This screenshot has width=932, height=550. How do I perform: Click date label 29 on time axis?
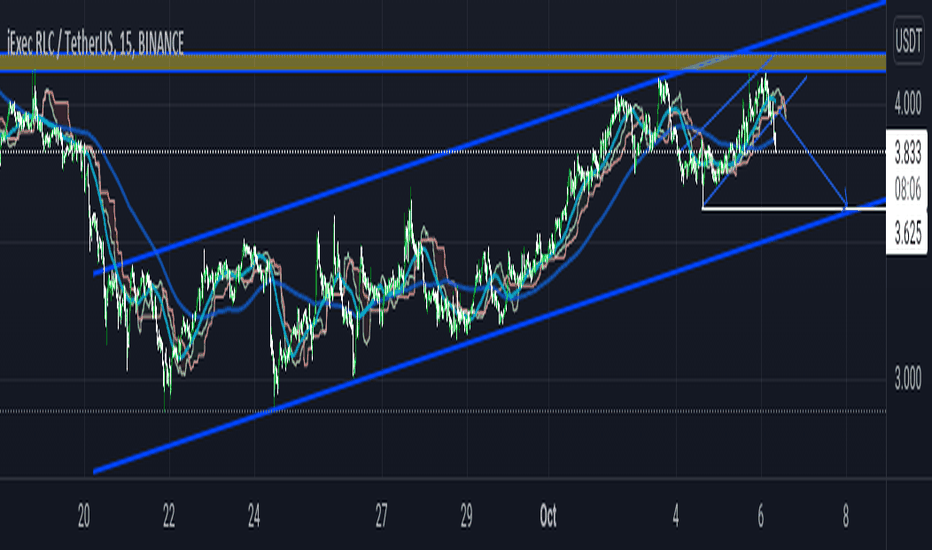466,516
